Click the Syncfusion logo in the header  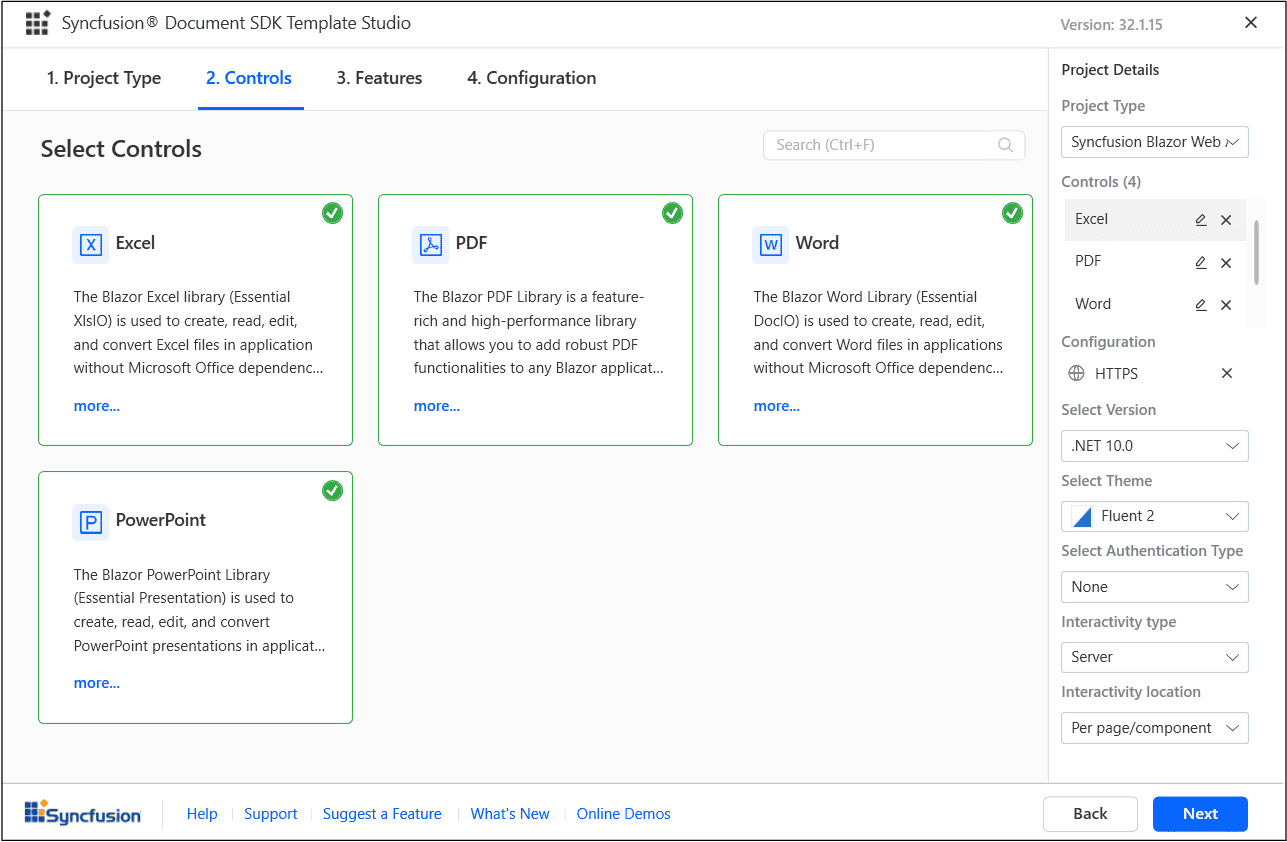37,22
